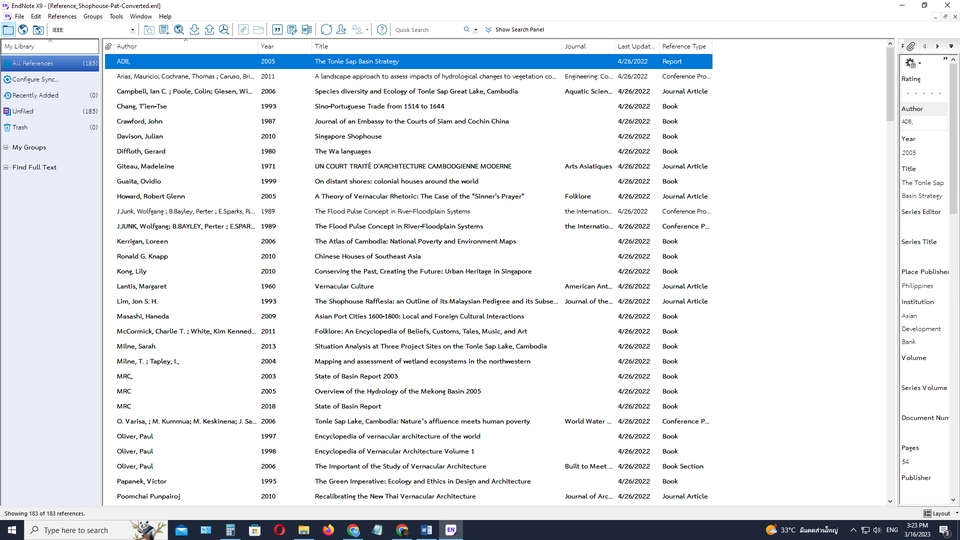Open Opera browser from the taskbar
960x540 pixels.
coord(279,530)
